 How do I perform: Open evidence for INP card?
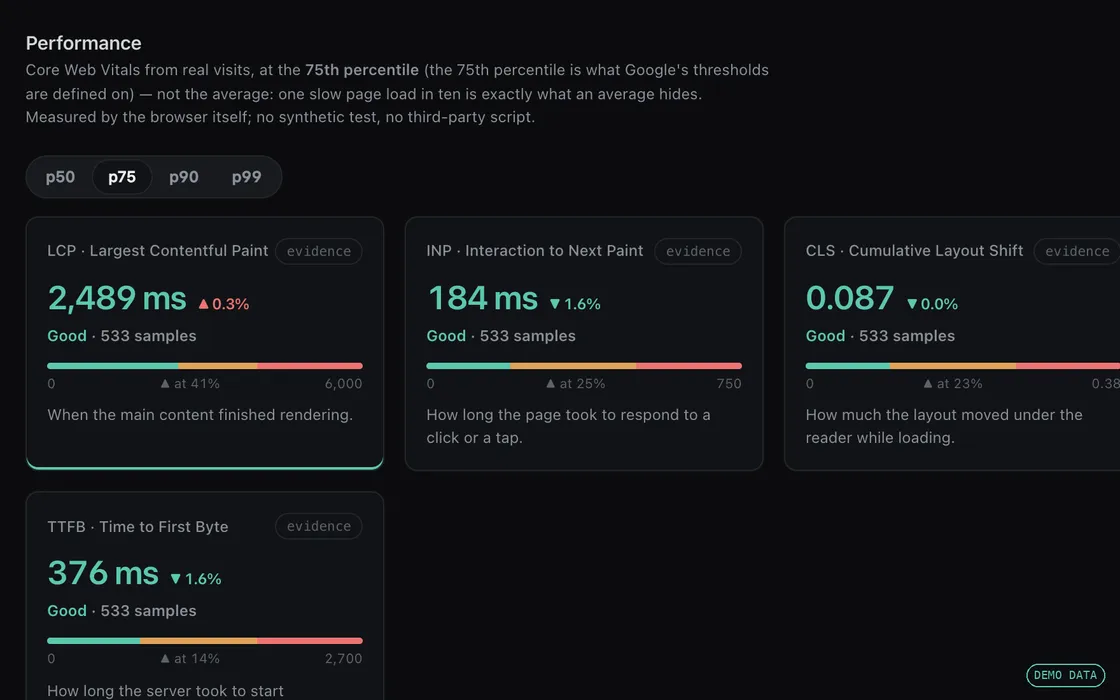point(698,251)
